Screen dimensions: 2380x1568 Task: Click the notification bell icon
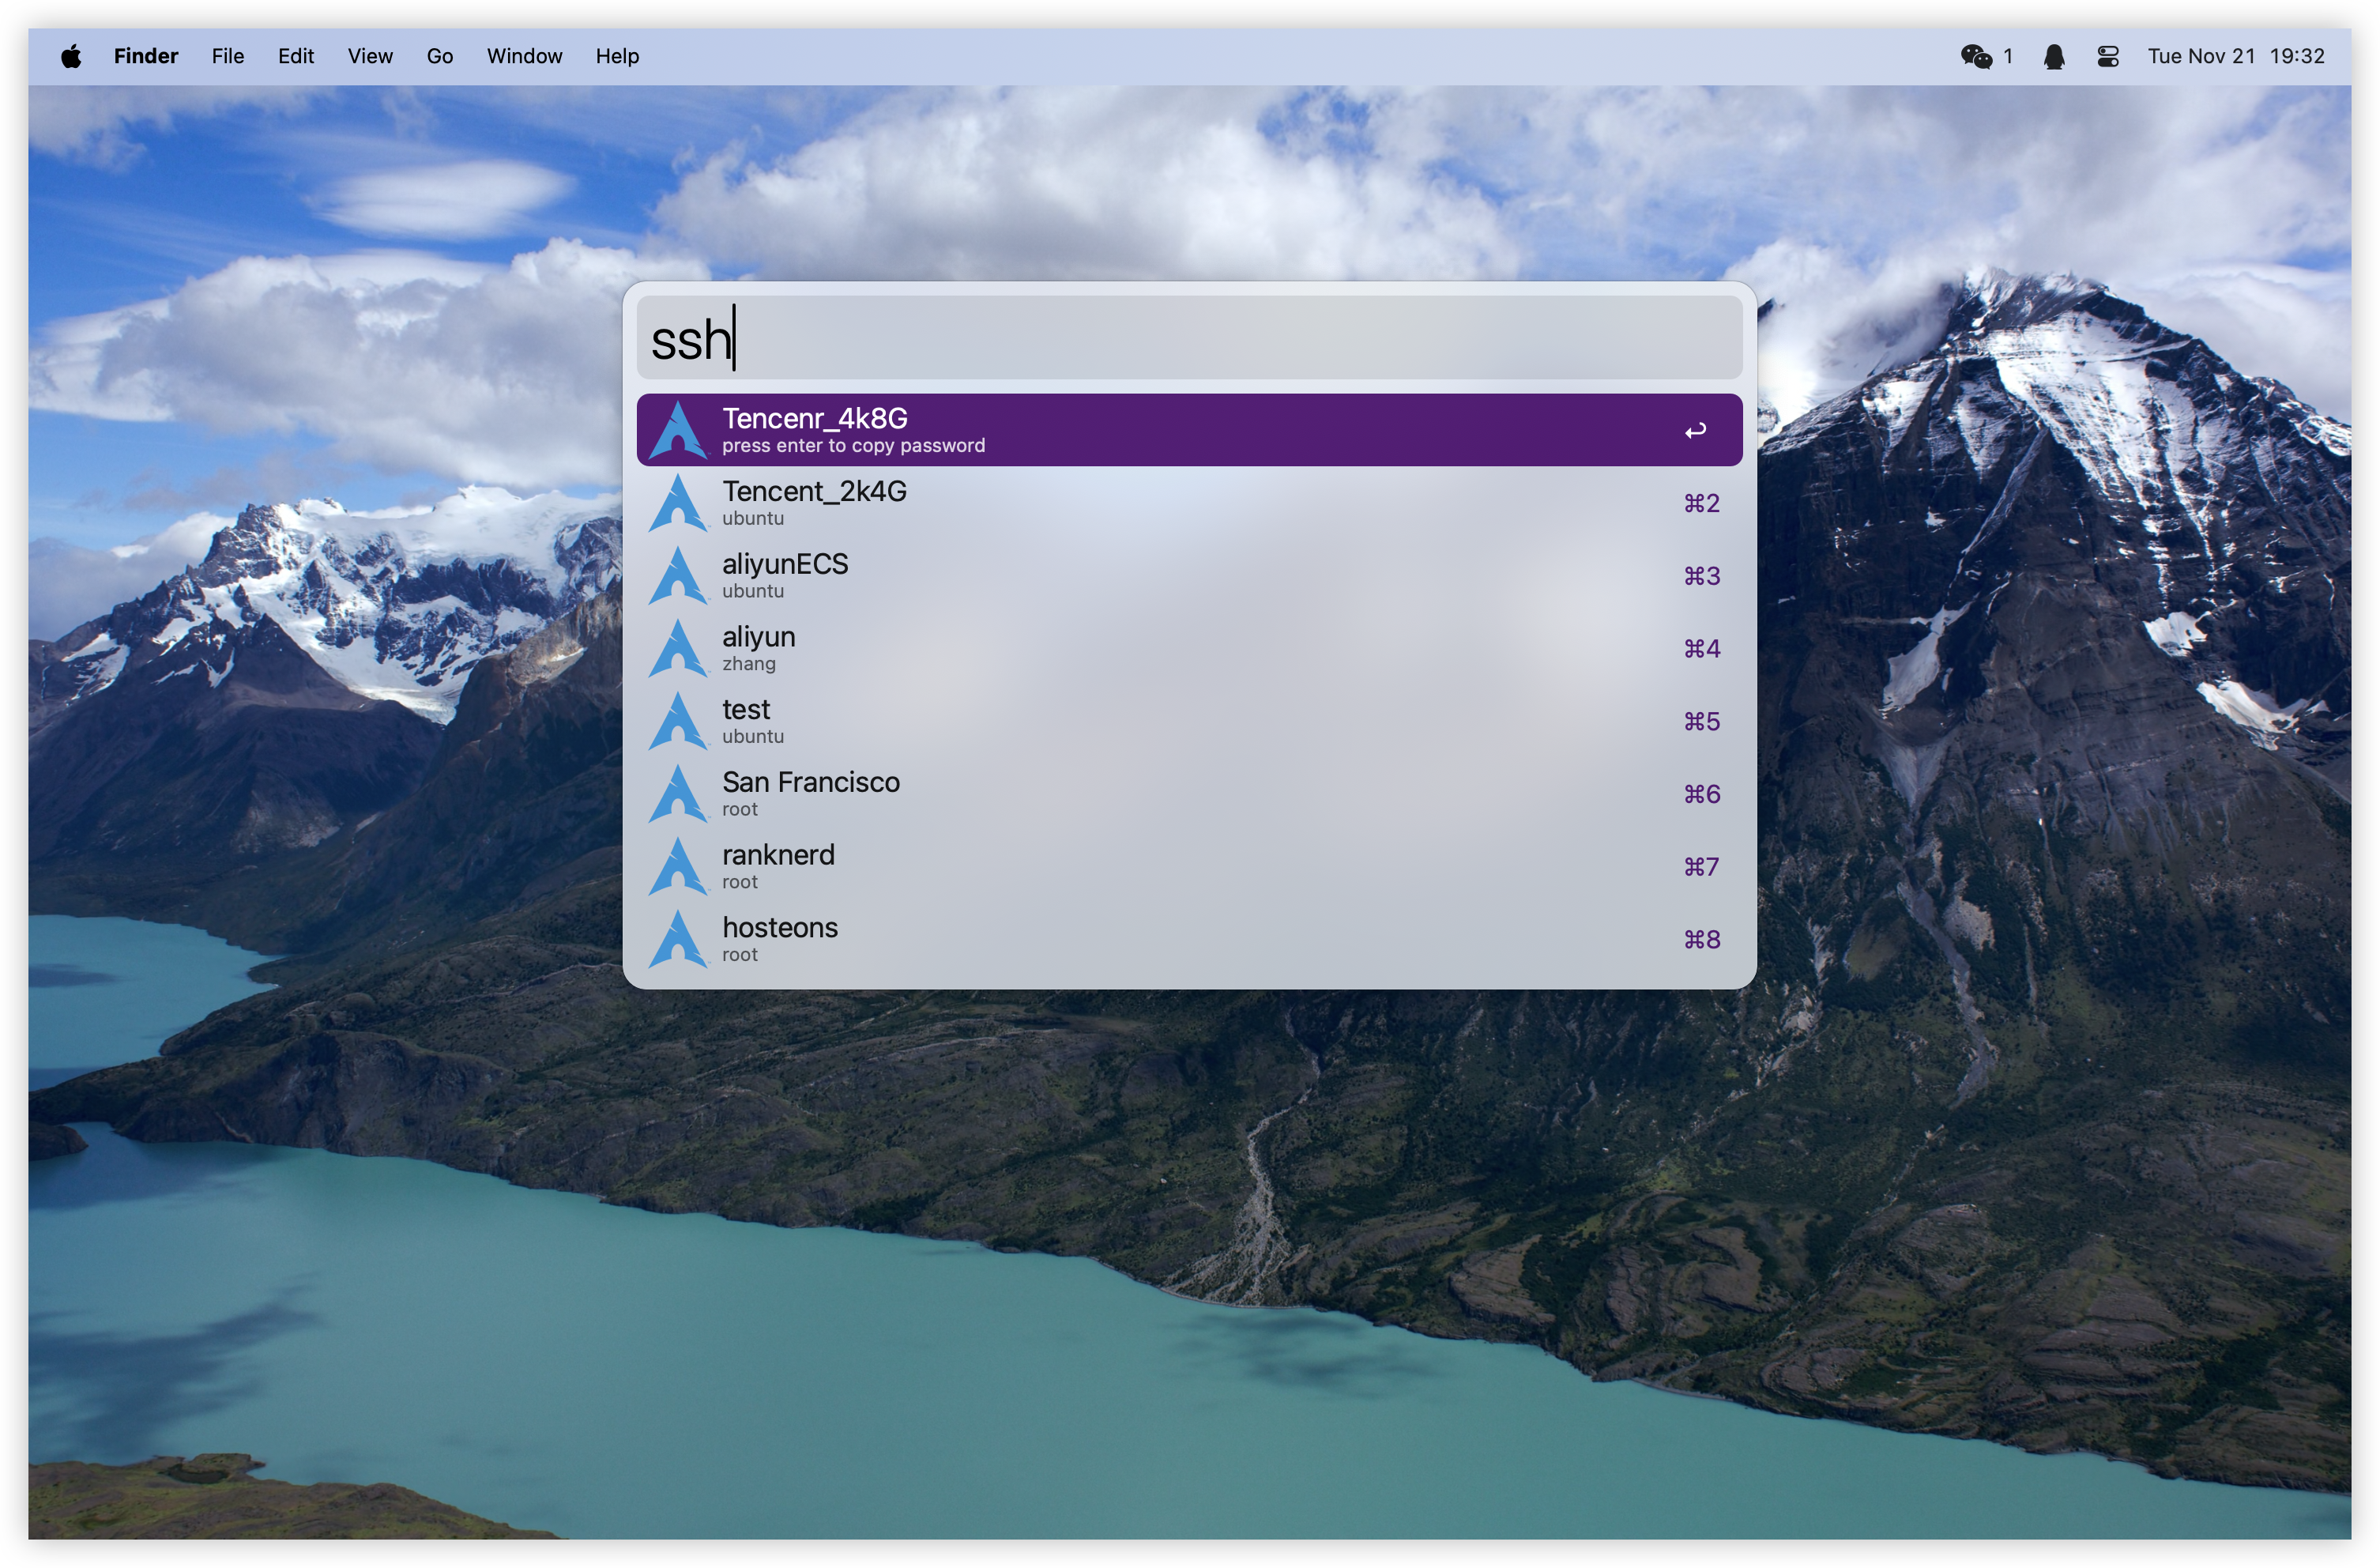click(2054, 57)
